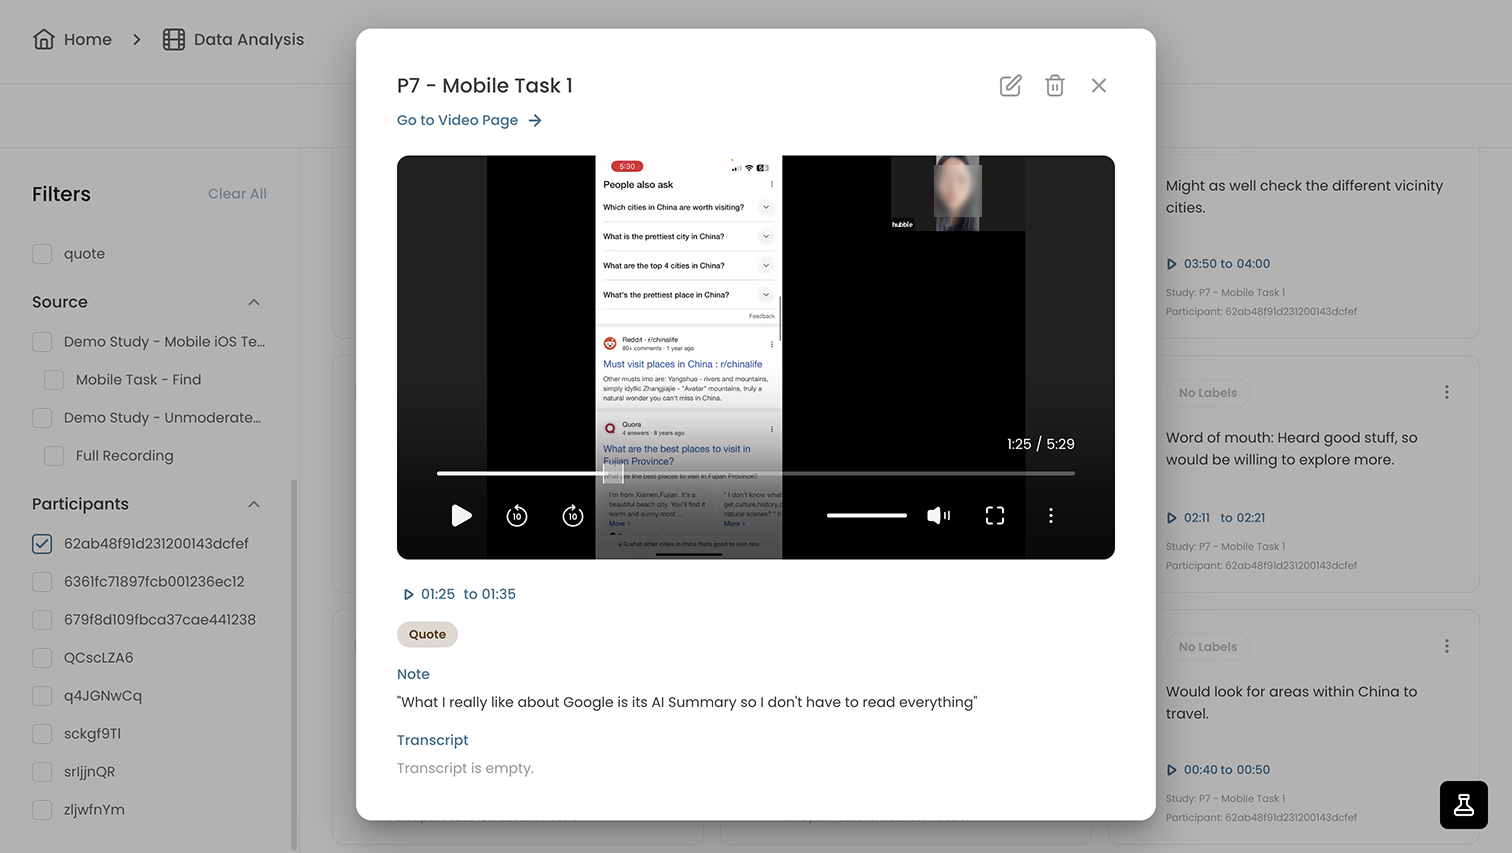
Task: Click the Note heading
Action: click(413, 674)
